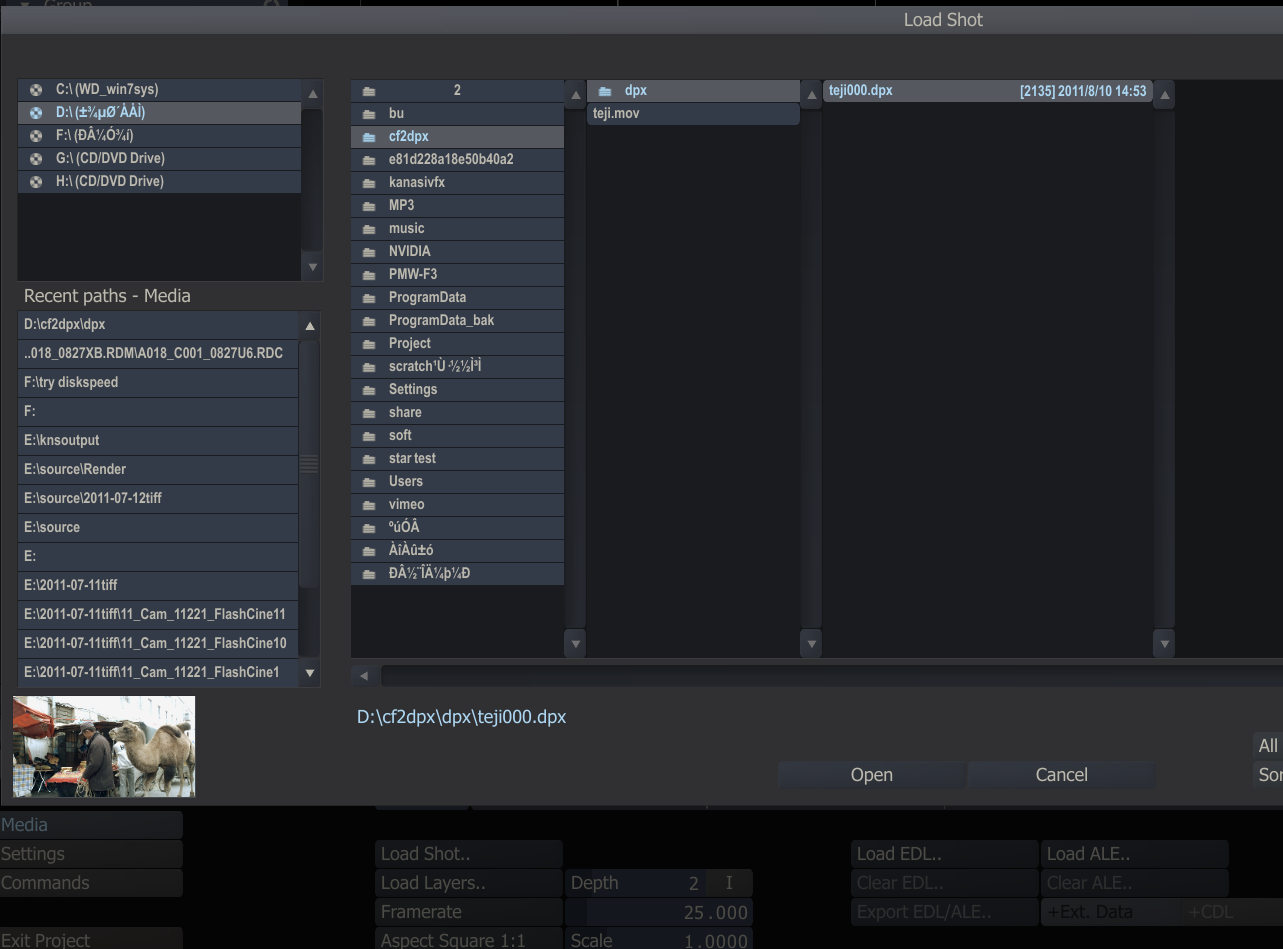This screenshot has width=1283, height=949.
Task: Click the camel preview thumbnail
Action: (x=104, y=747)
